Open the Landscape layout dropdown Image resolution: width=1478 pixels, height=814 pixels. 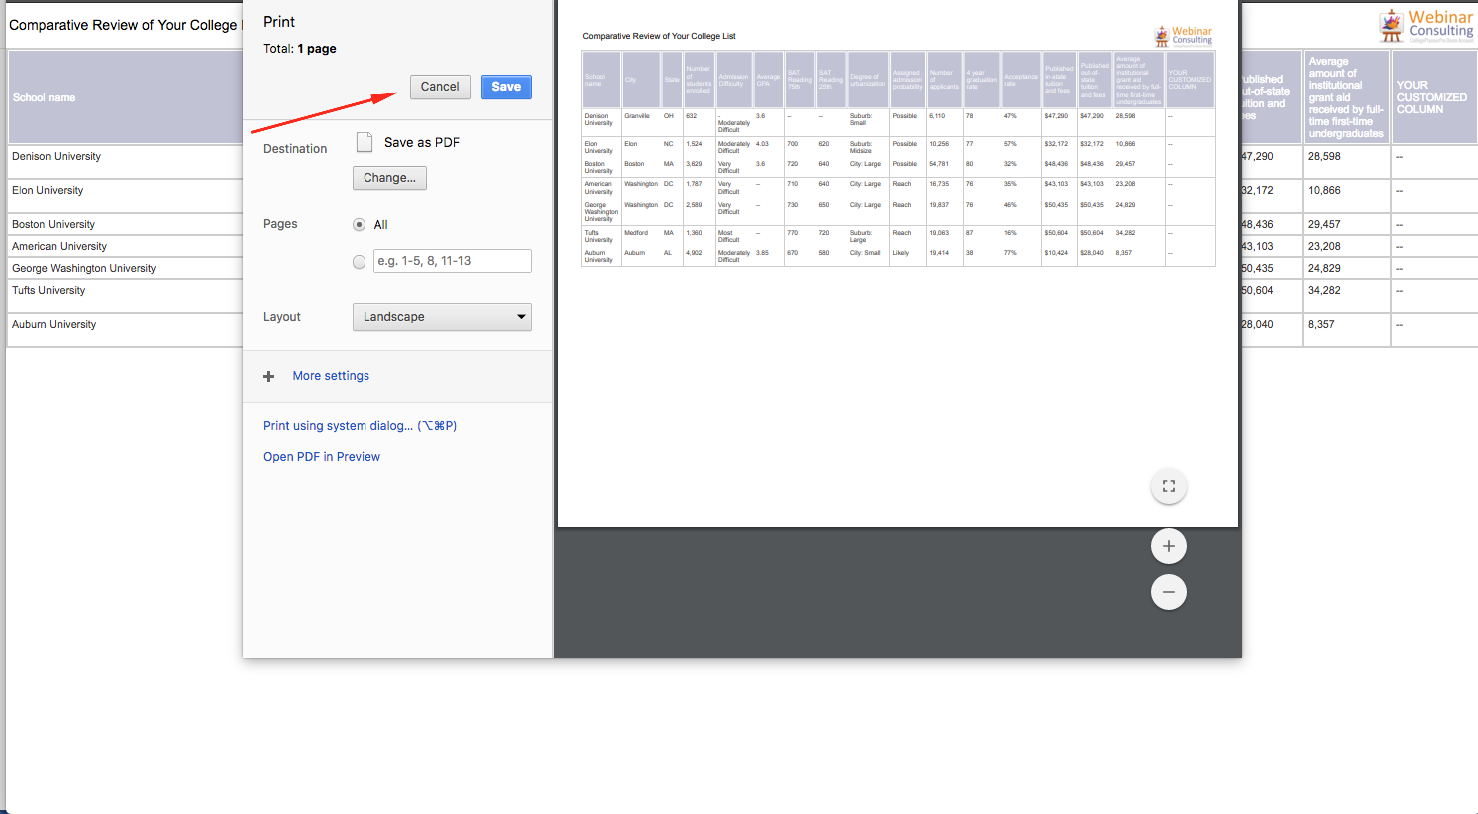click(442, 317)
